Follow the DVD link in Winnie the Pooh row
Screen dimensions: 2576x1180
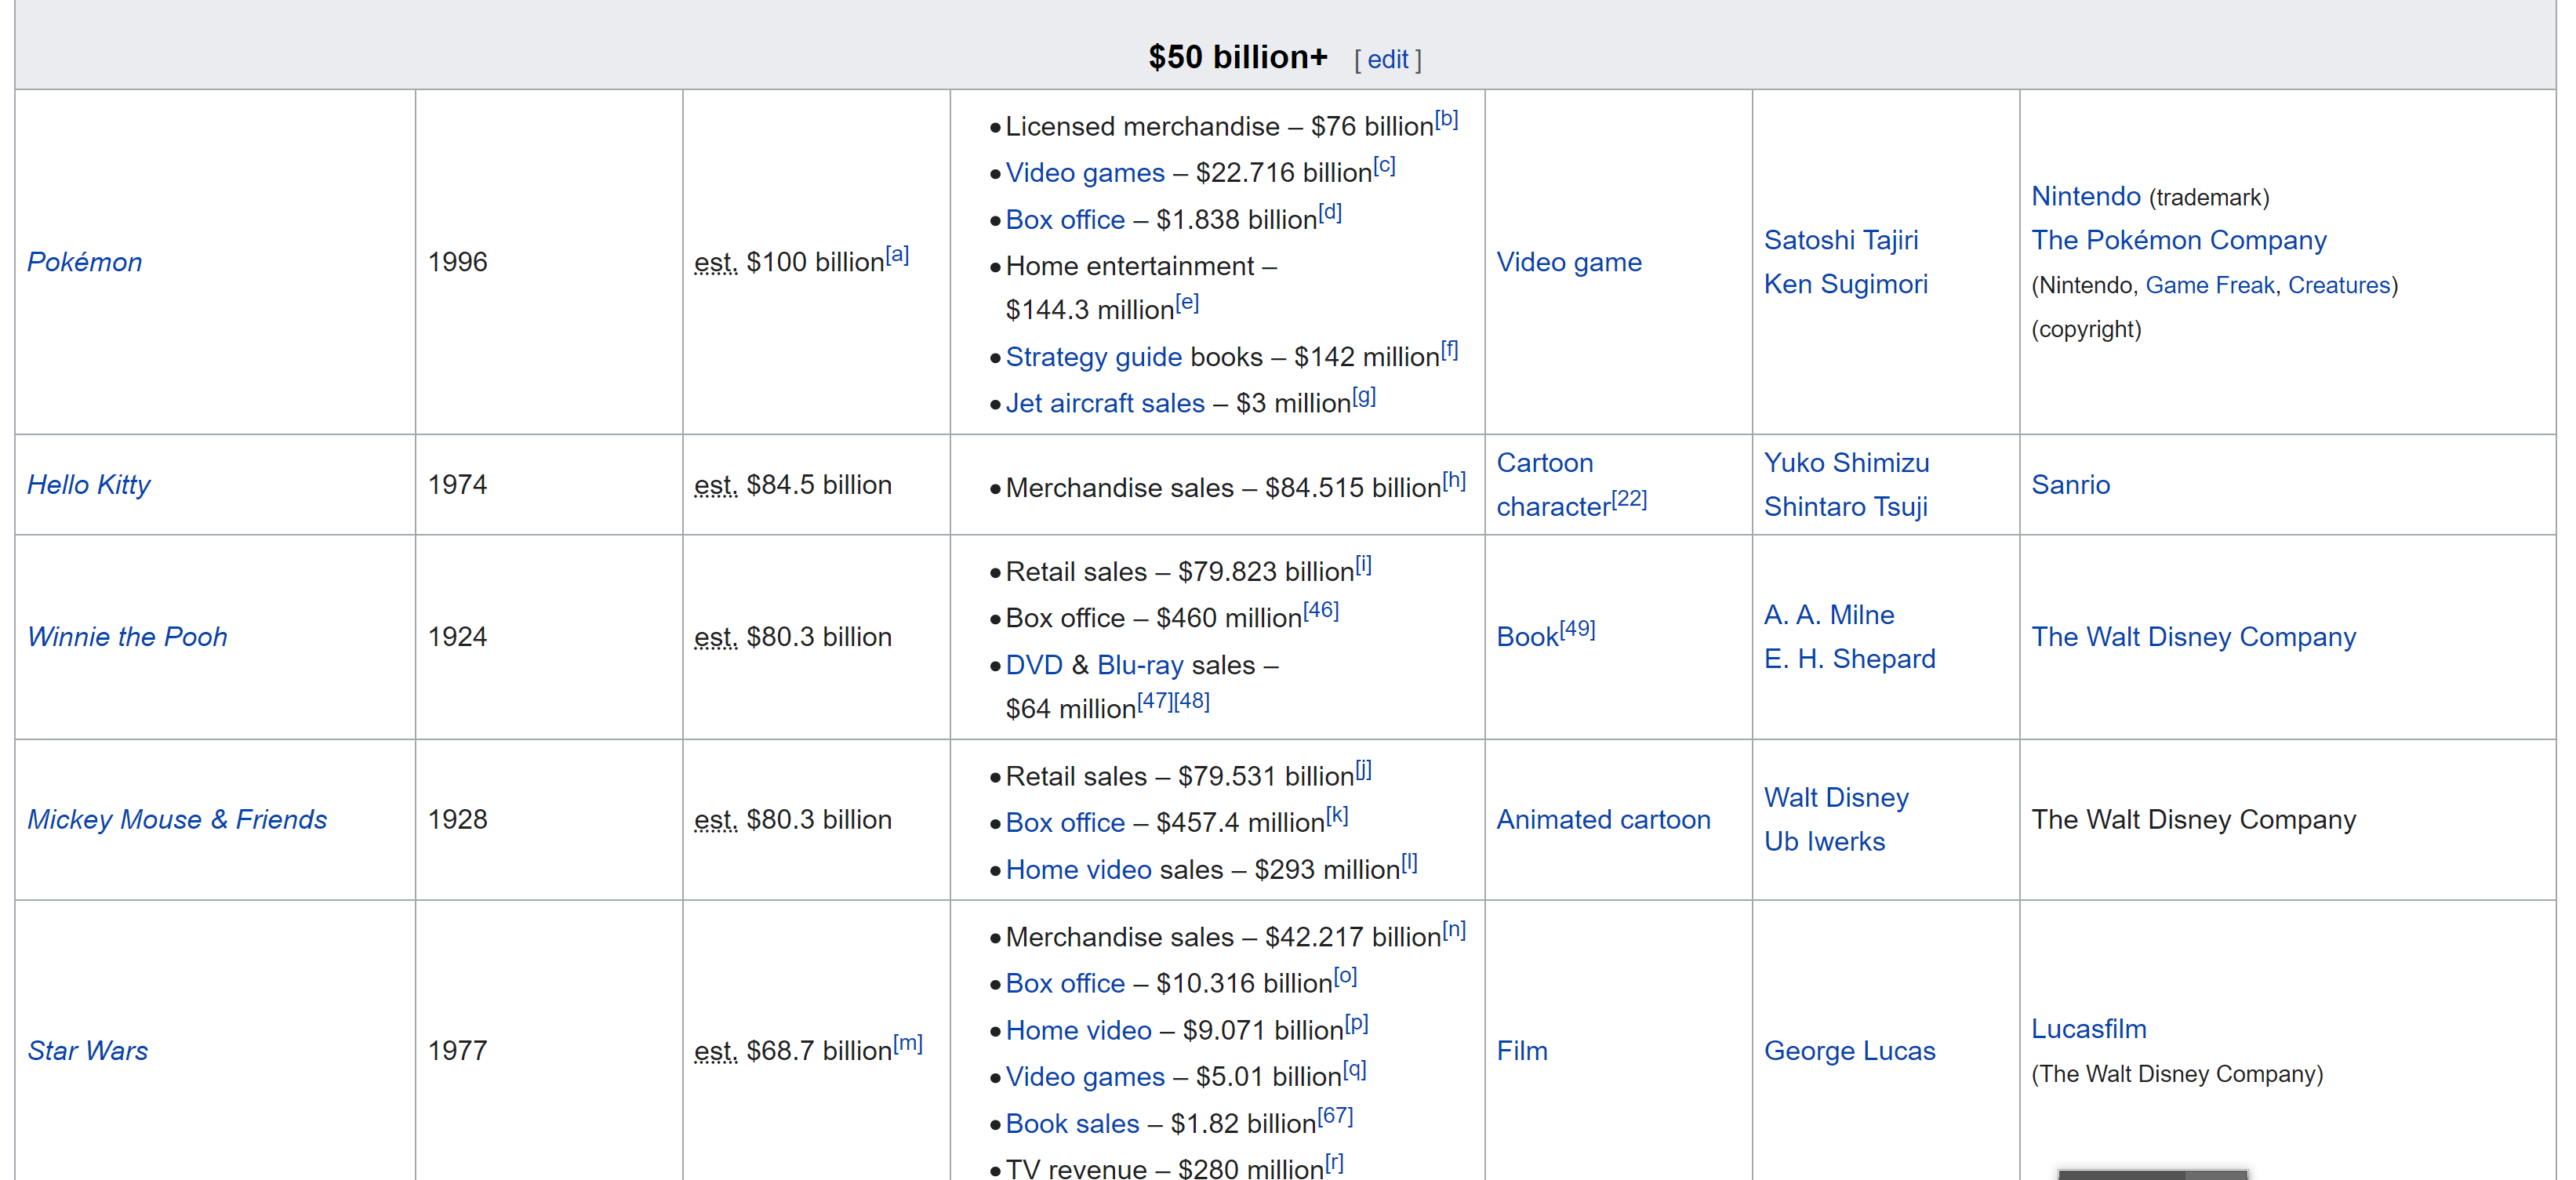1034,665
